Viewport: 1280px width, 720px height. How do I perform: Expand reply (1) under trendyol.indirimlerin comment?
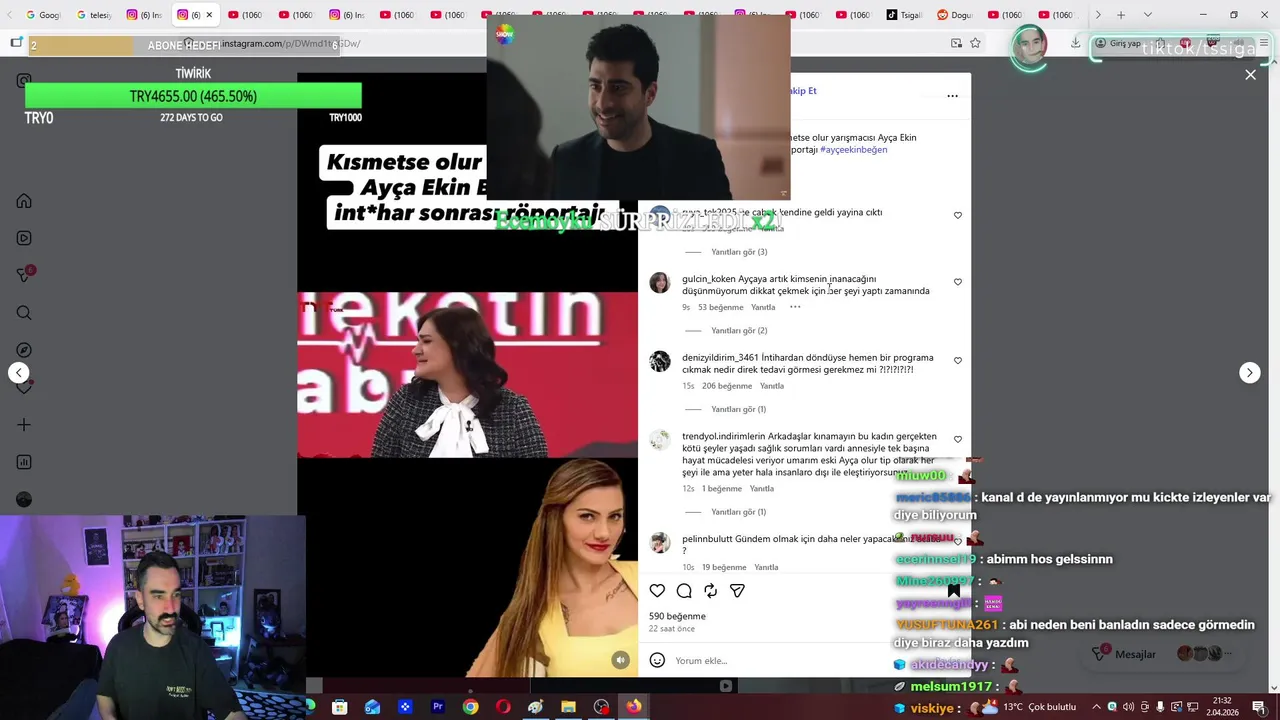(x=738, y=512)
